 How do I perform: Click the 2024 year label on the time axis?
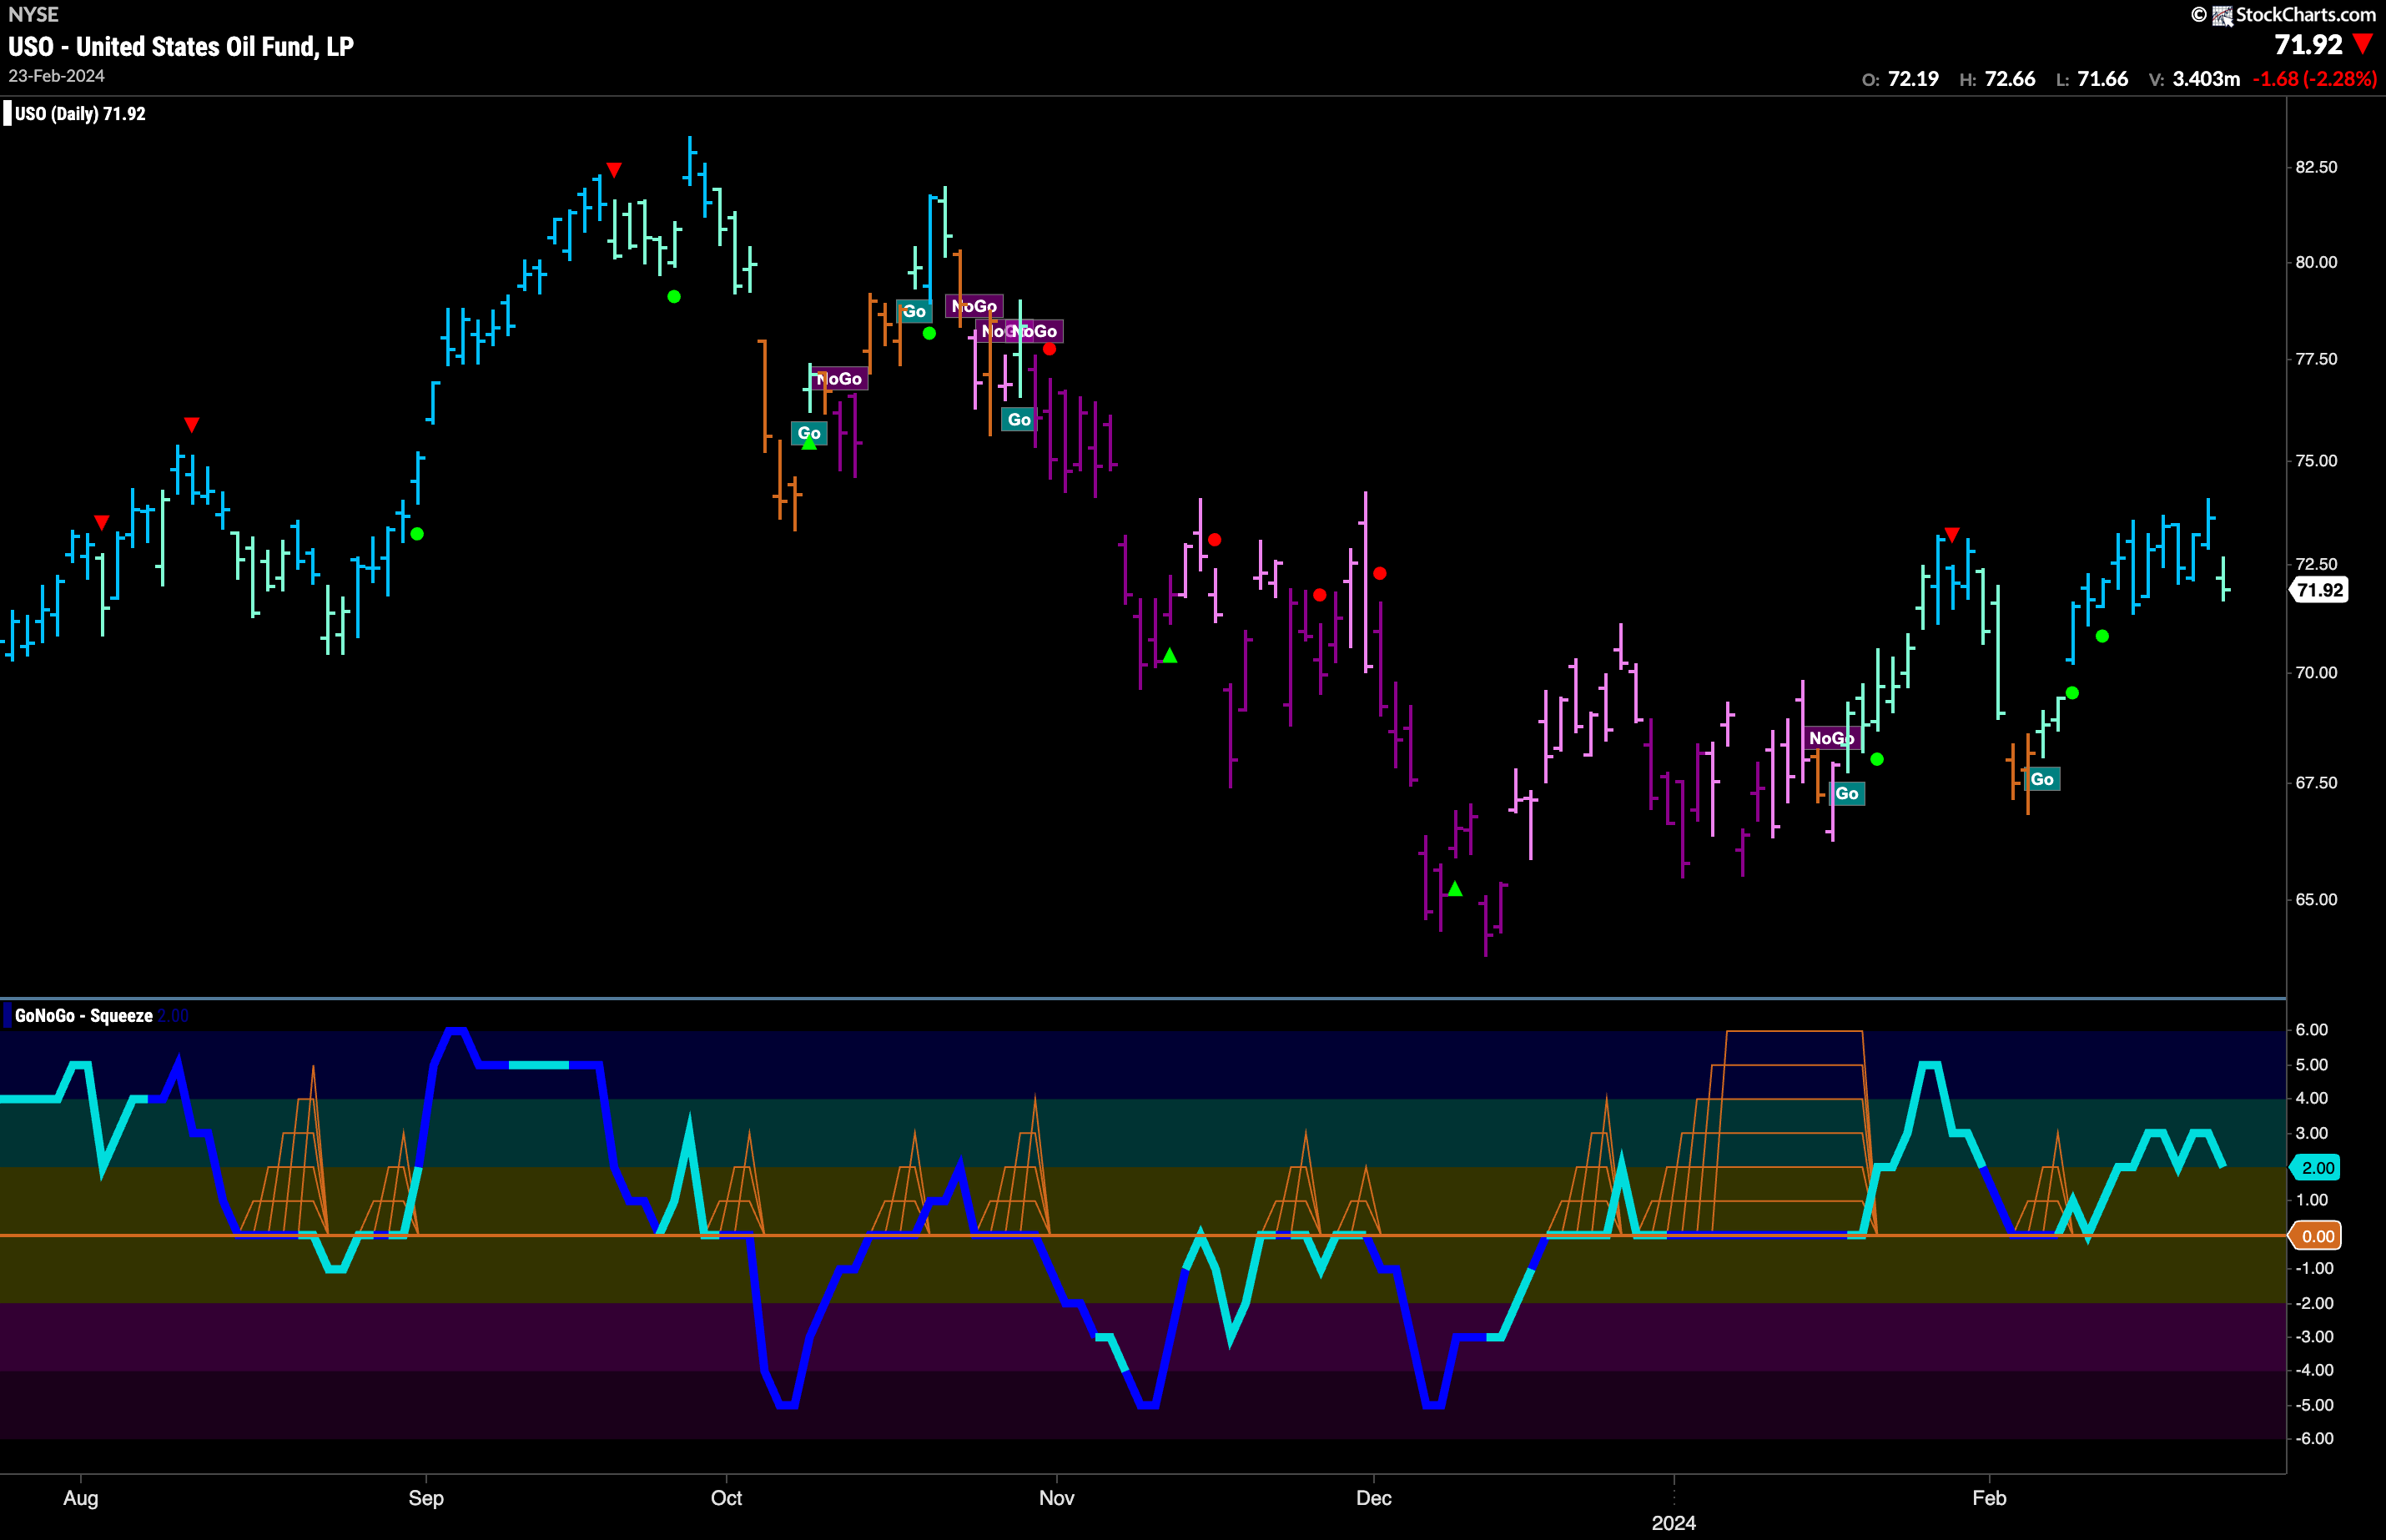point(1674,1523)
